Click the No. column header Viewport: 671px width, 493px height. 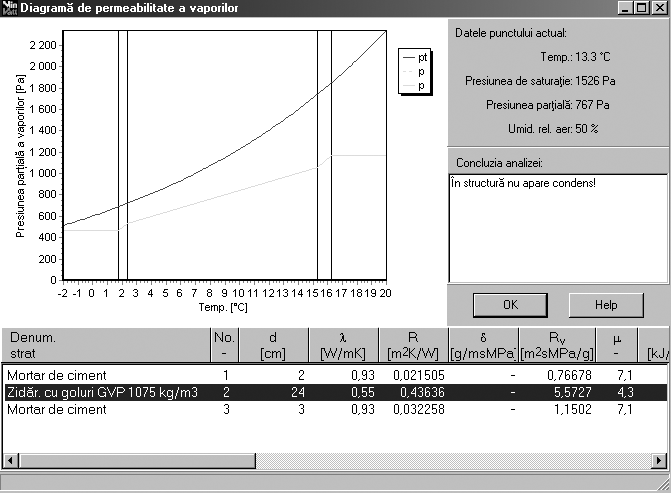(225, 345)
